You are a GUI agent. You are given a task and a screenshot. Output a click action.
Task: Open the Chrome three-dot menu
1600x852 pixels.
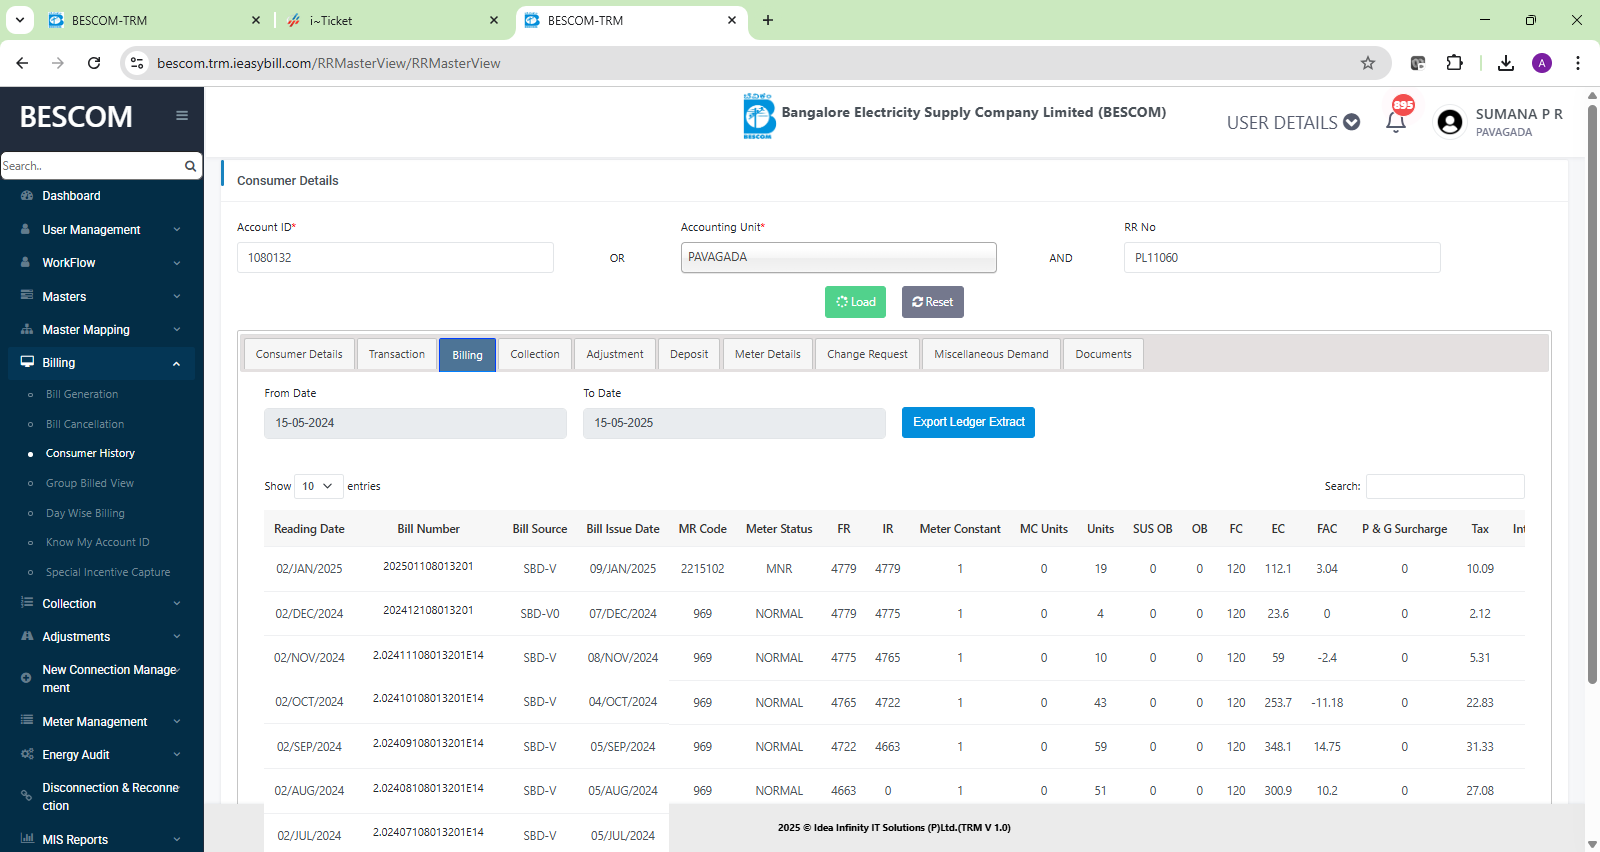tap(1578, 63)
